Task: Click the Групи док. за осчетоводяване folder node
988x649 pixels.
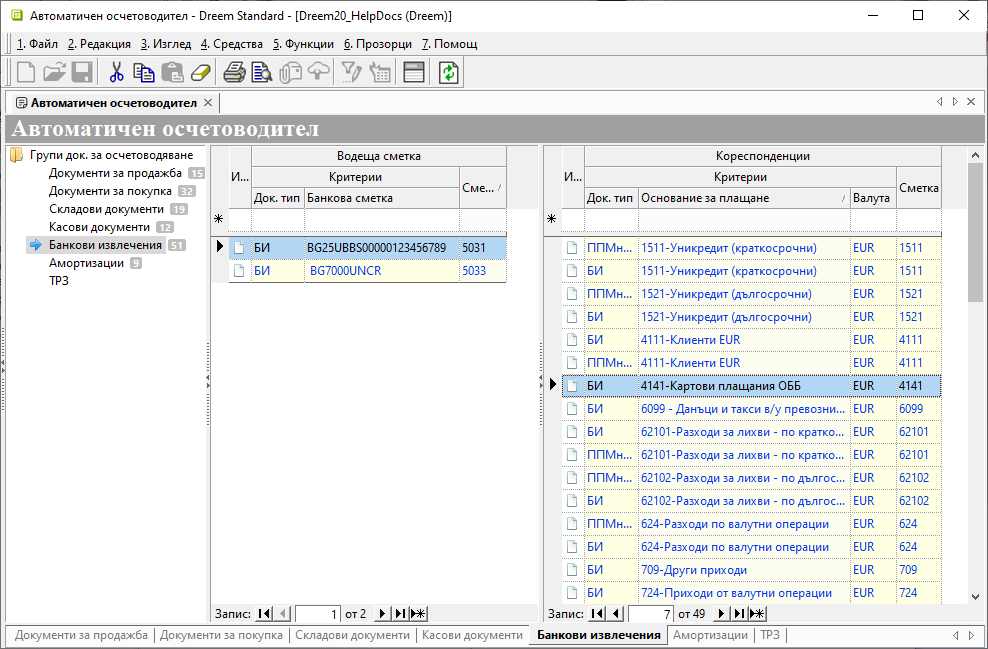Action: (x=111, y=155)
